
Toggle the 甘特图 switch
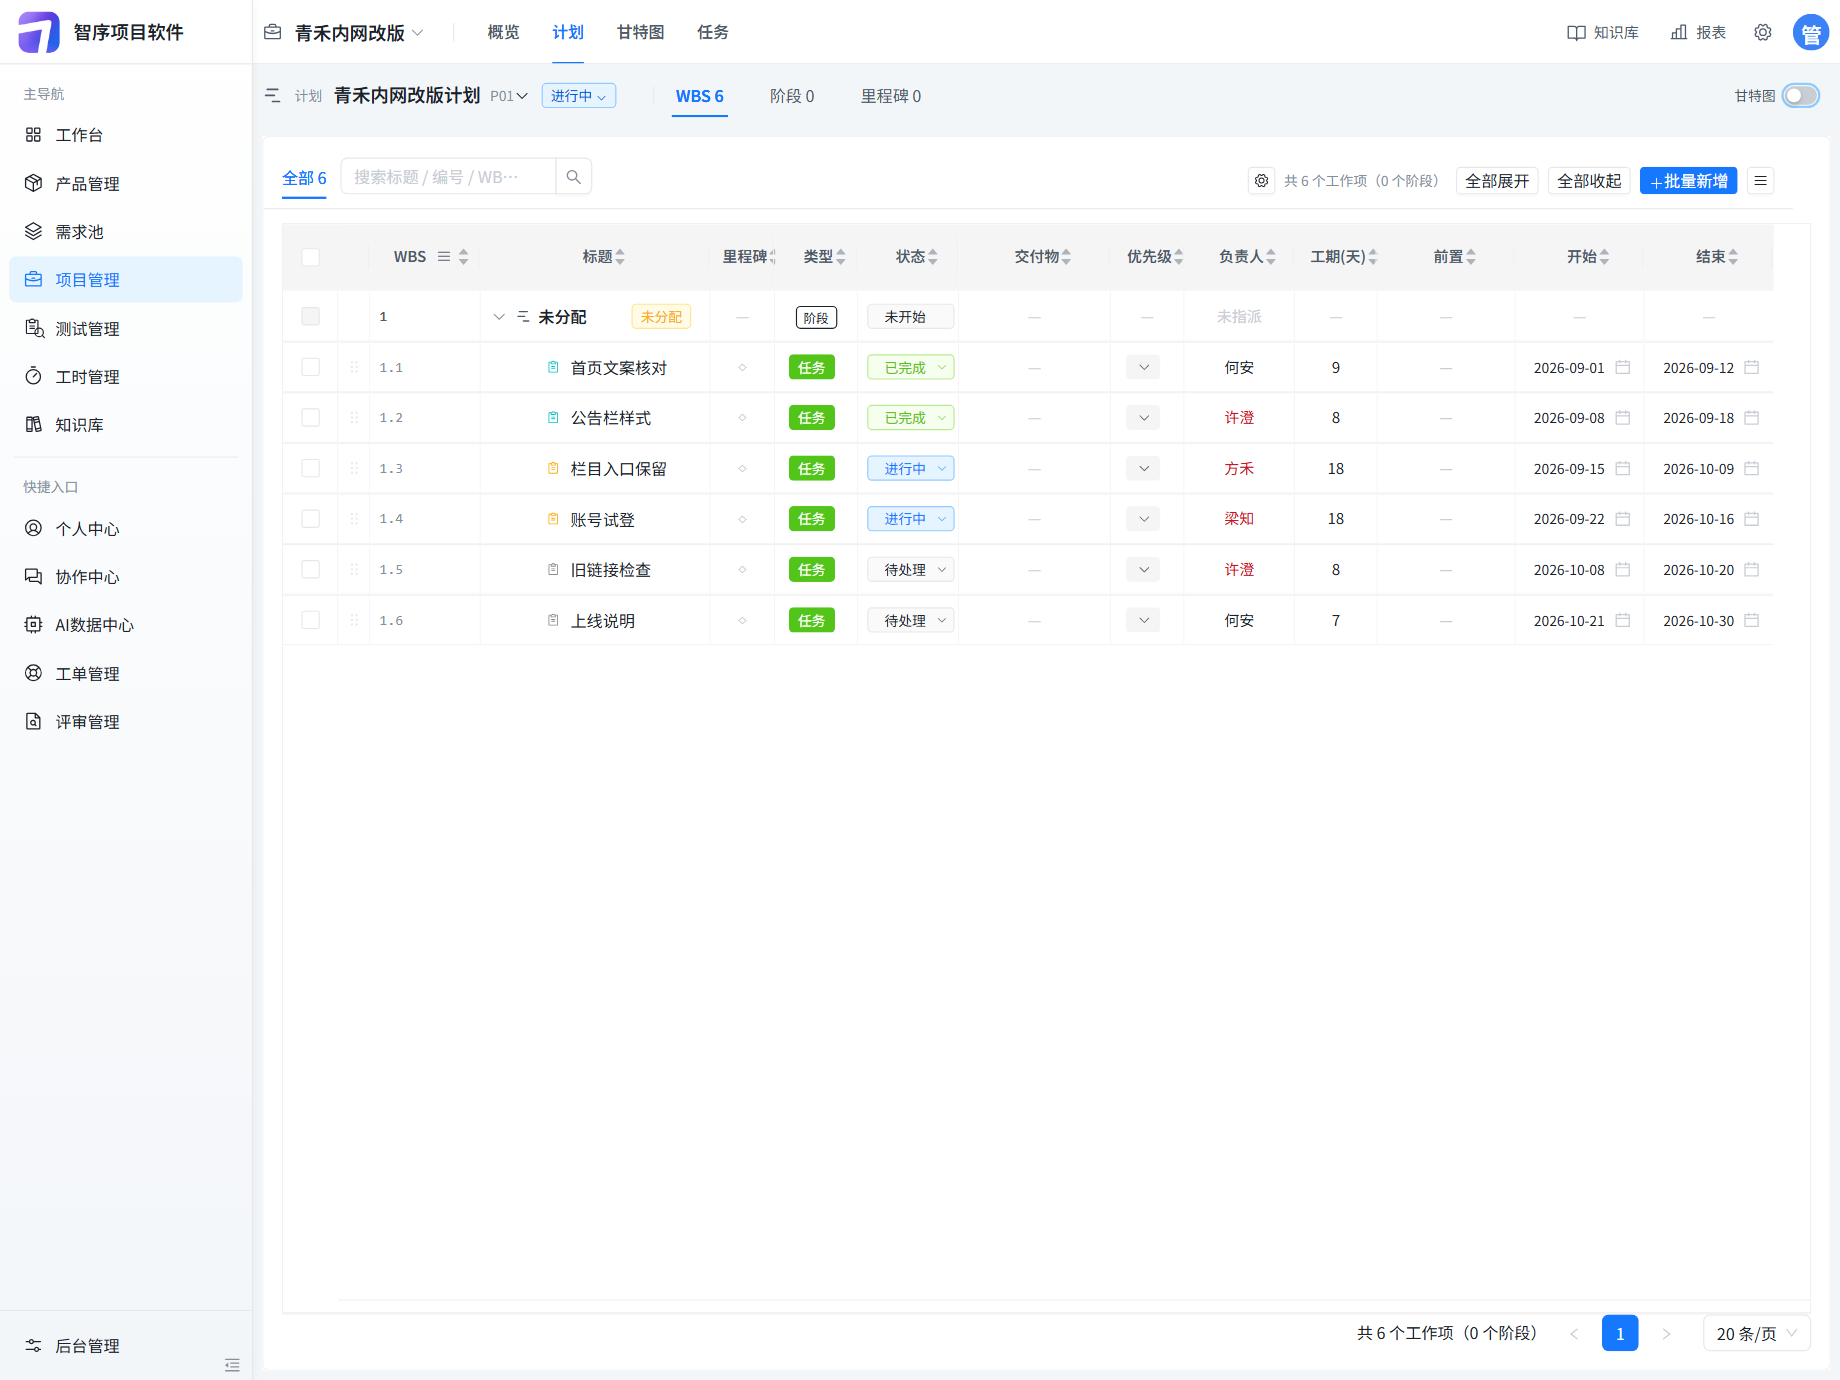click(1801, 96)
